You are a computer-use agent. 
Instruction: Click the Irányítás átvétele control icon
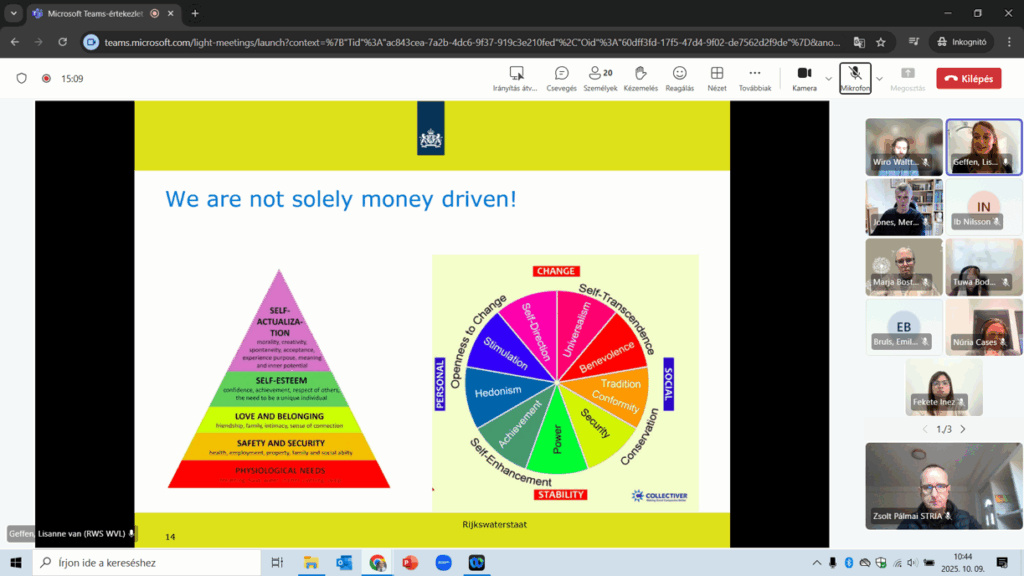point(516,78)
